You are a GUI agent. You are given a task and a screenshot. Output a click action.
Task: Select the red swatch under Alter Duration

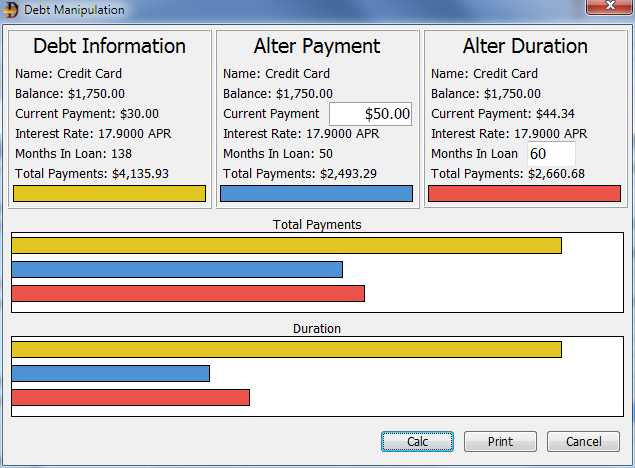524,193
